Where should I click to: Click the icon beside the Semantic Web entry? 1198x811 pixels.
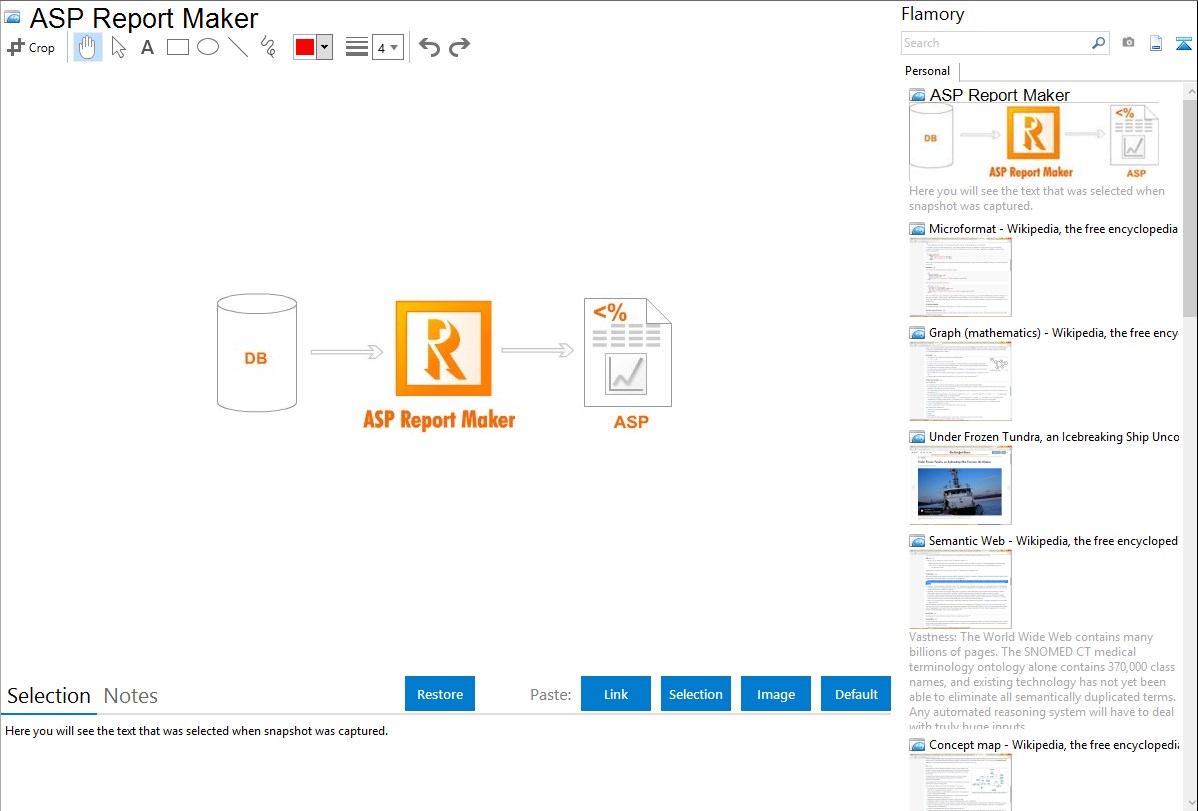click(x=917, y=541)
